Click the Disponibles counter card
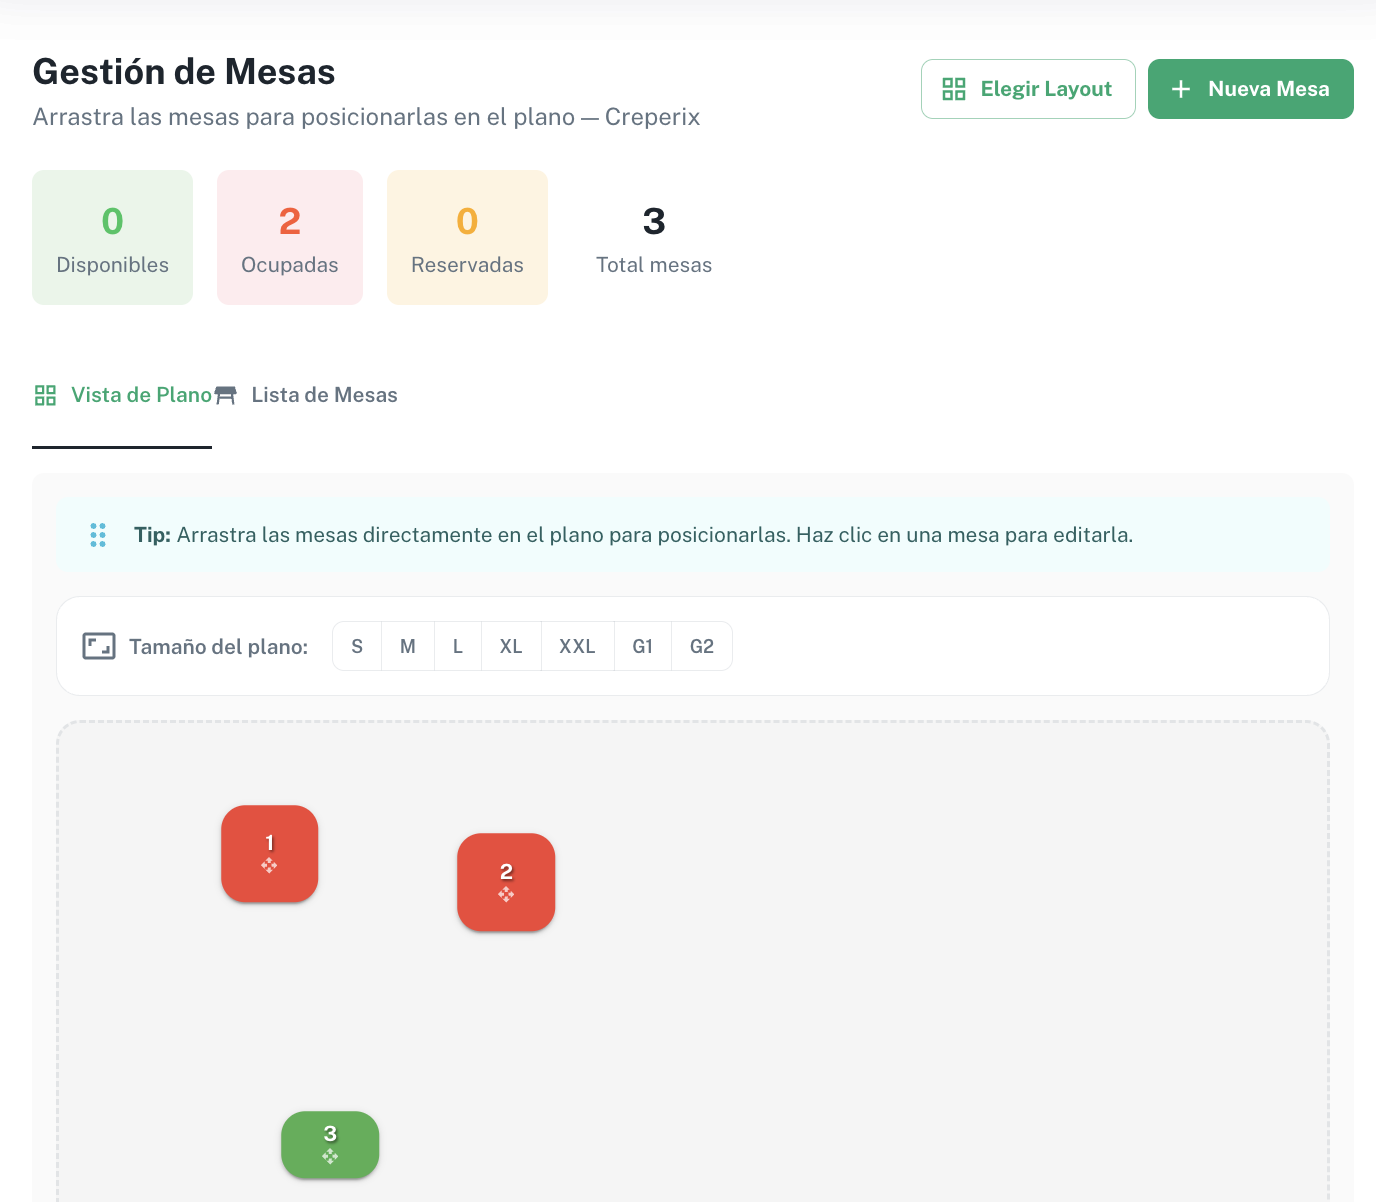 pos(112,237)
